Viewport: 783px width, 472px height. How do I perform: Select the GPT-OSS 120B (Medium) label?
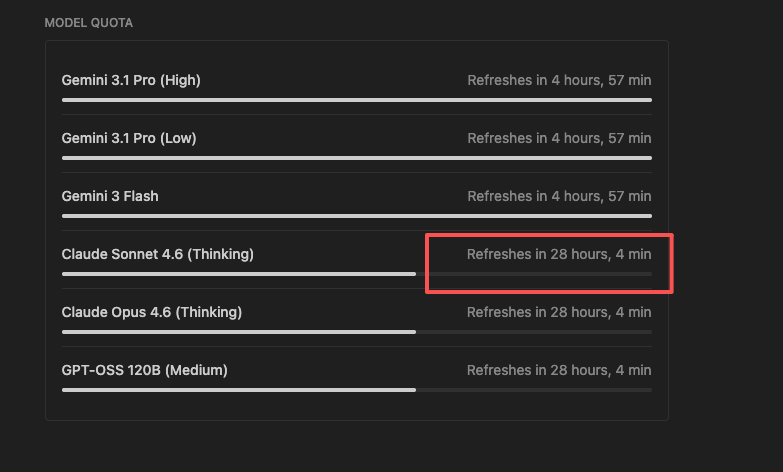[x=144, y=370]
